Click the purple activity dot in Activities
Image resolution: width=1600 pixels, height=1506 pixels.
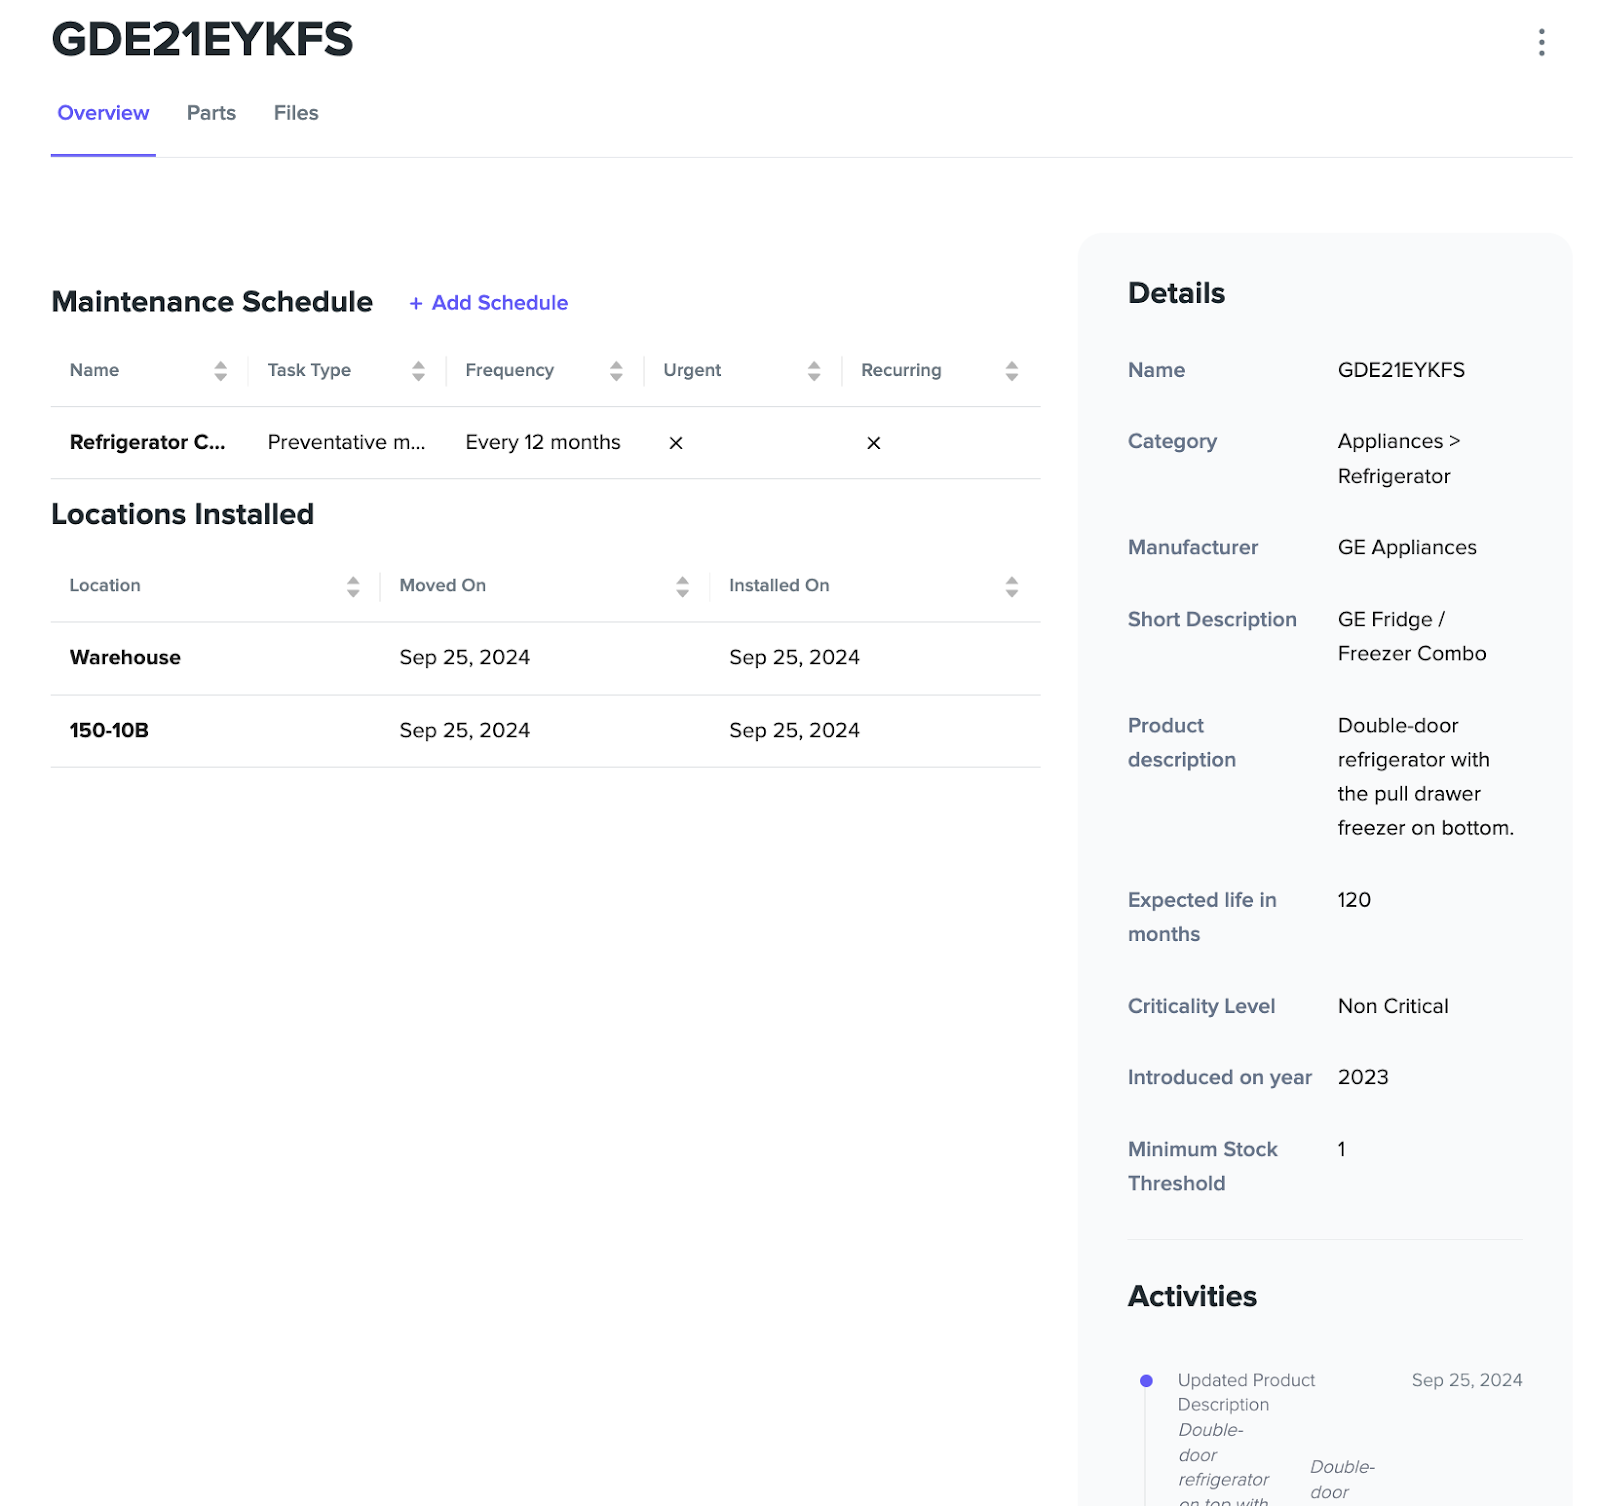pos(1146,1380)
